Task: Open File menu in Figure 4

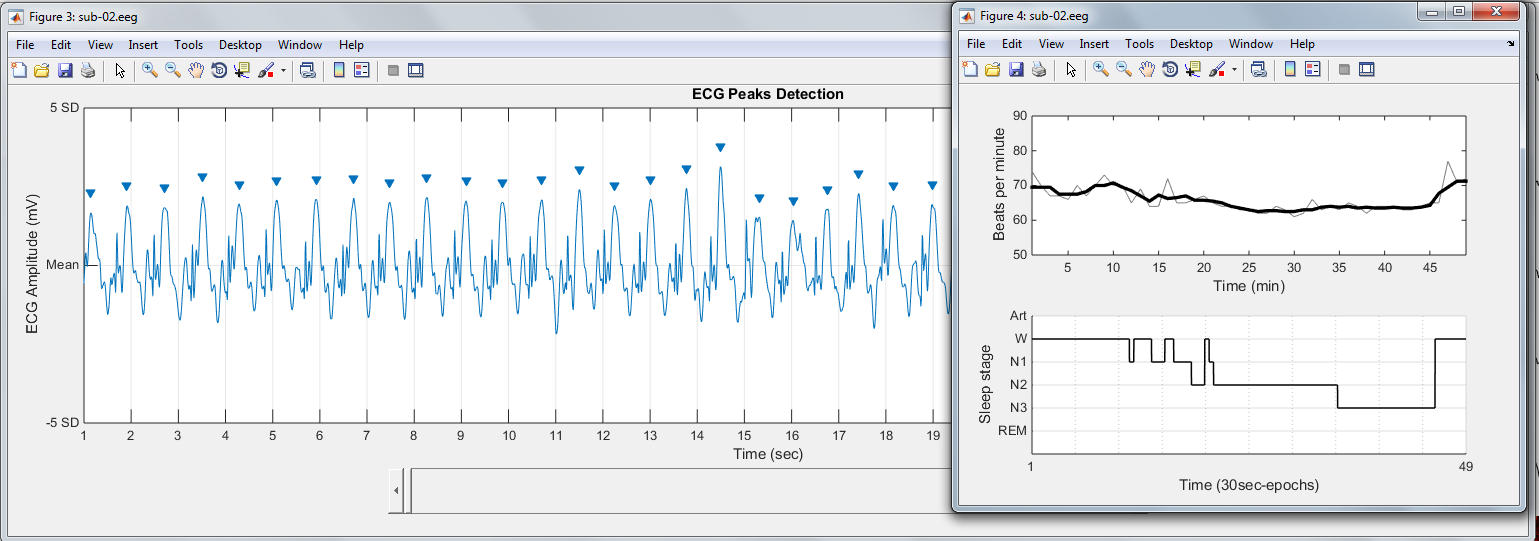Action: click(x=976, y=44)
